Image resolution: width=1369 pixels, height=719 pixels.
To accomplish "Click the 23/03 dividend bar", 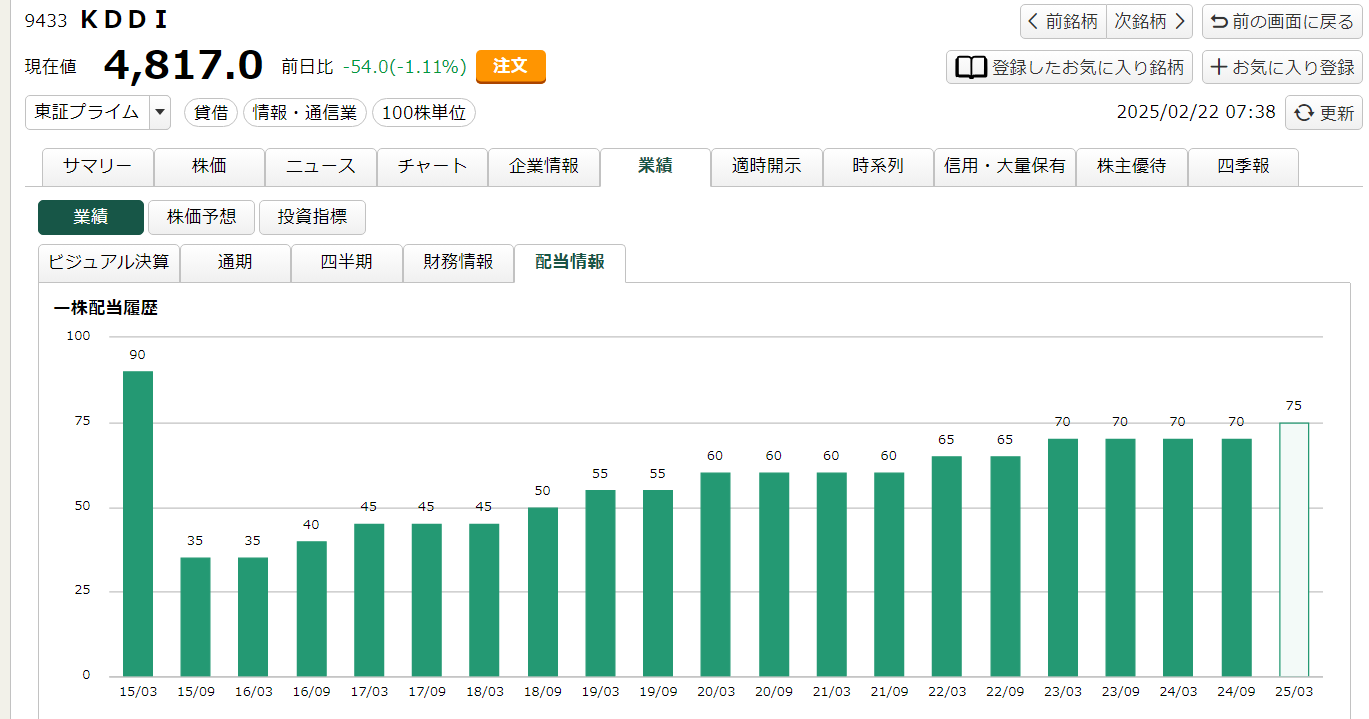I will [x=1063, y=558].
